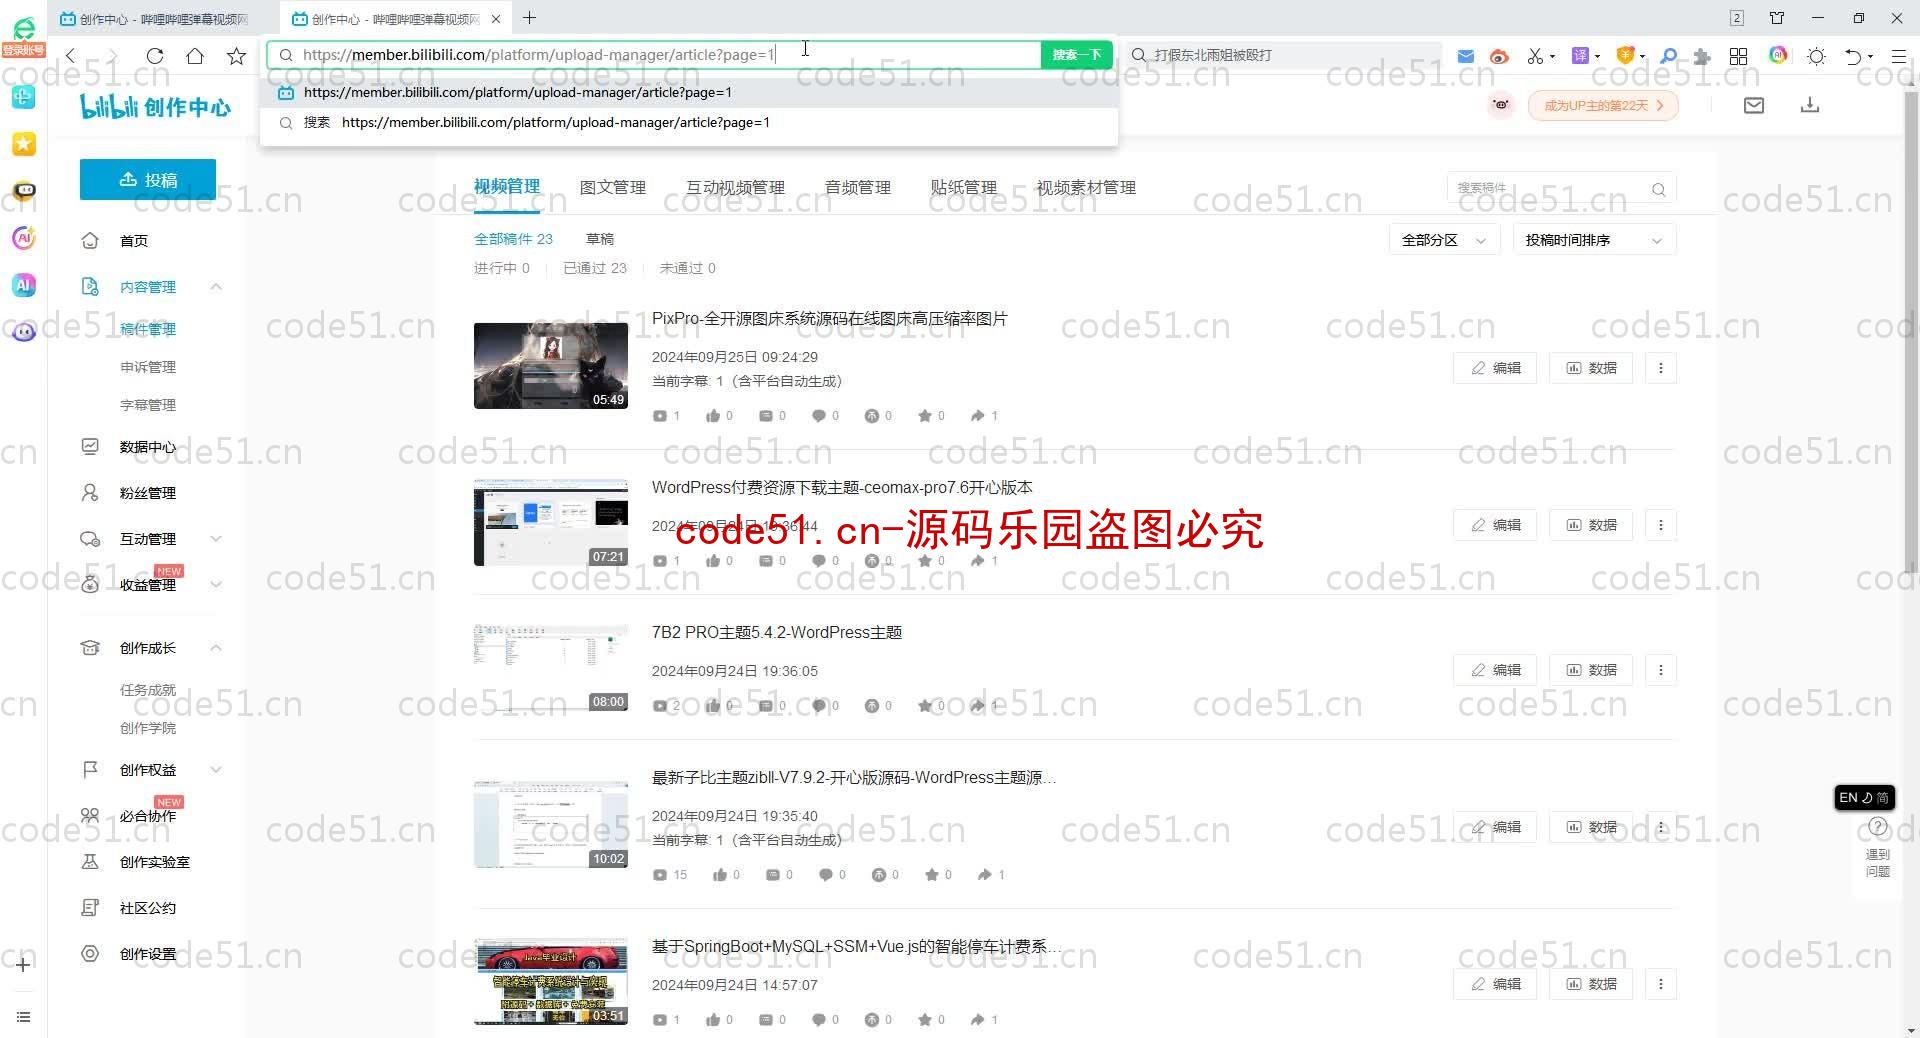This screenshot has height=1038, width=1920.
Task: Open the 全部分区 dropdown
Action: (x=1444, y=240)
